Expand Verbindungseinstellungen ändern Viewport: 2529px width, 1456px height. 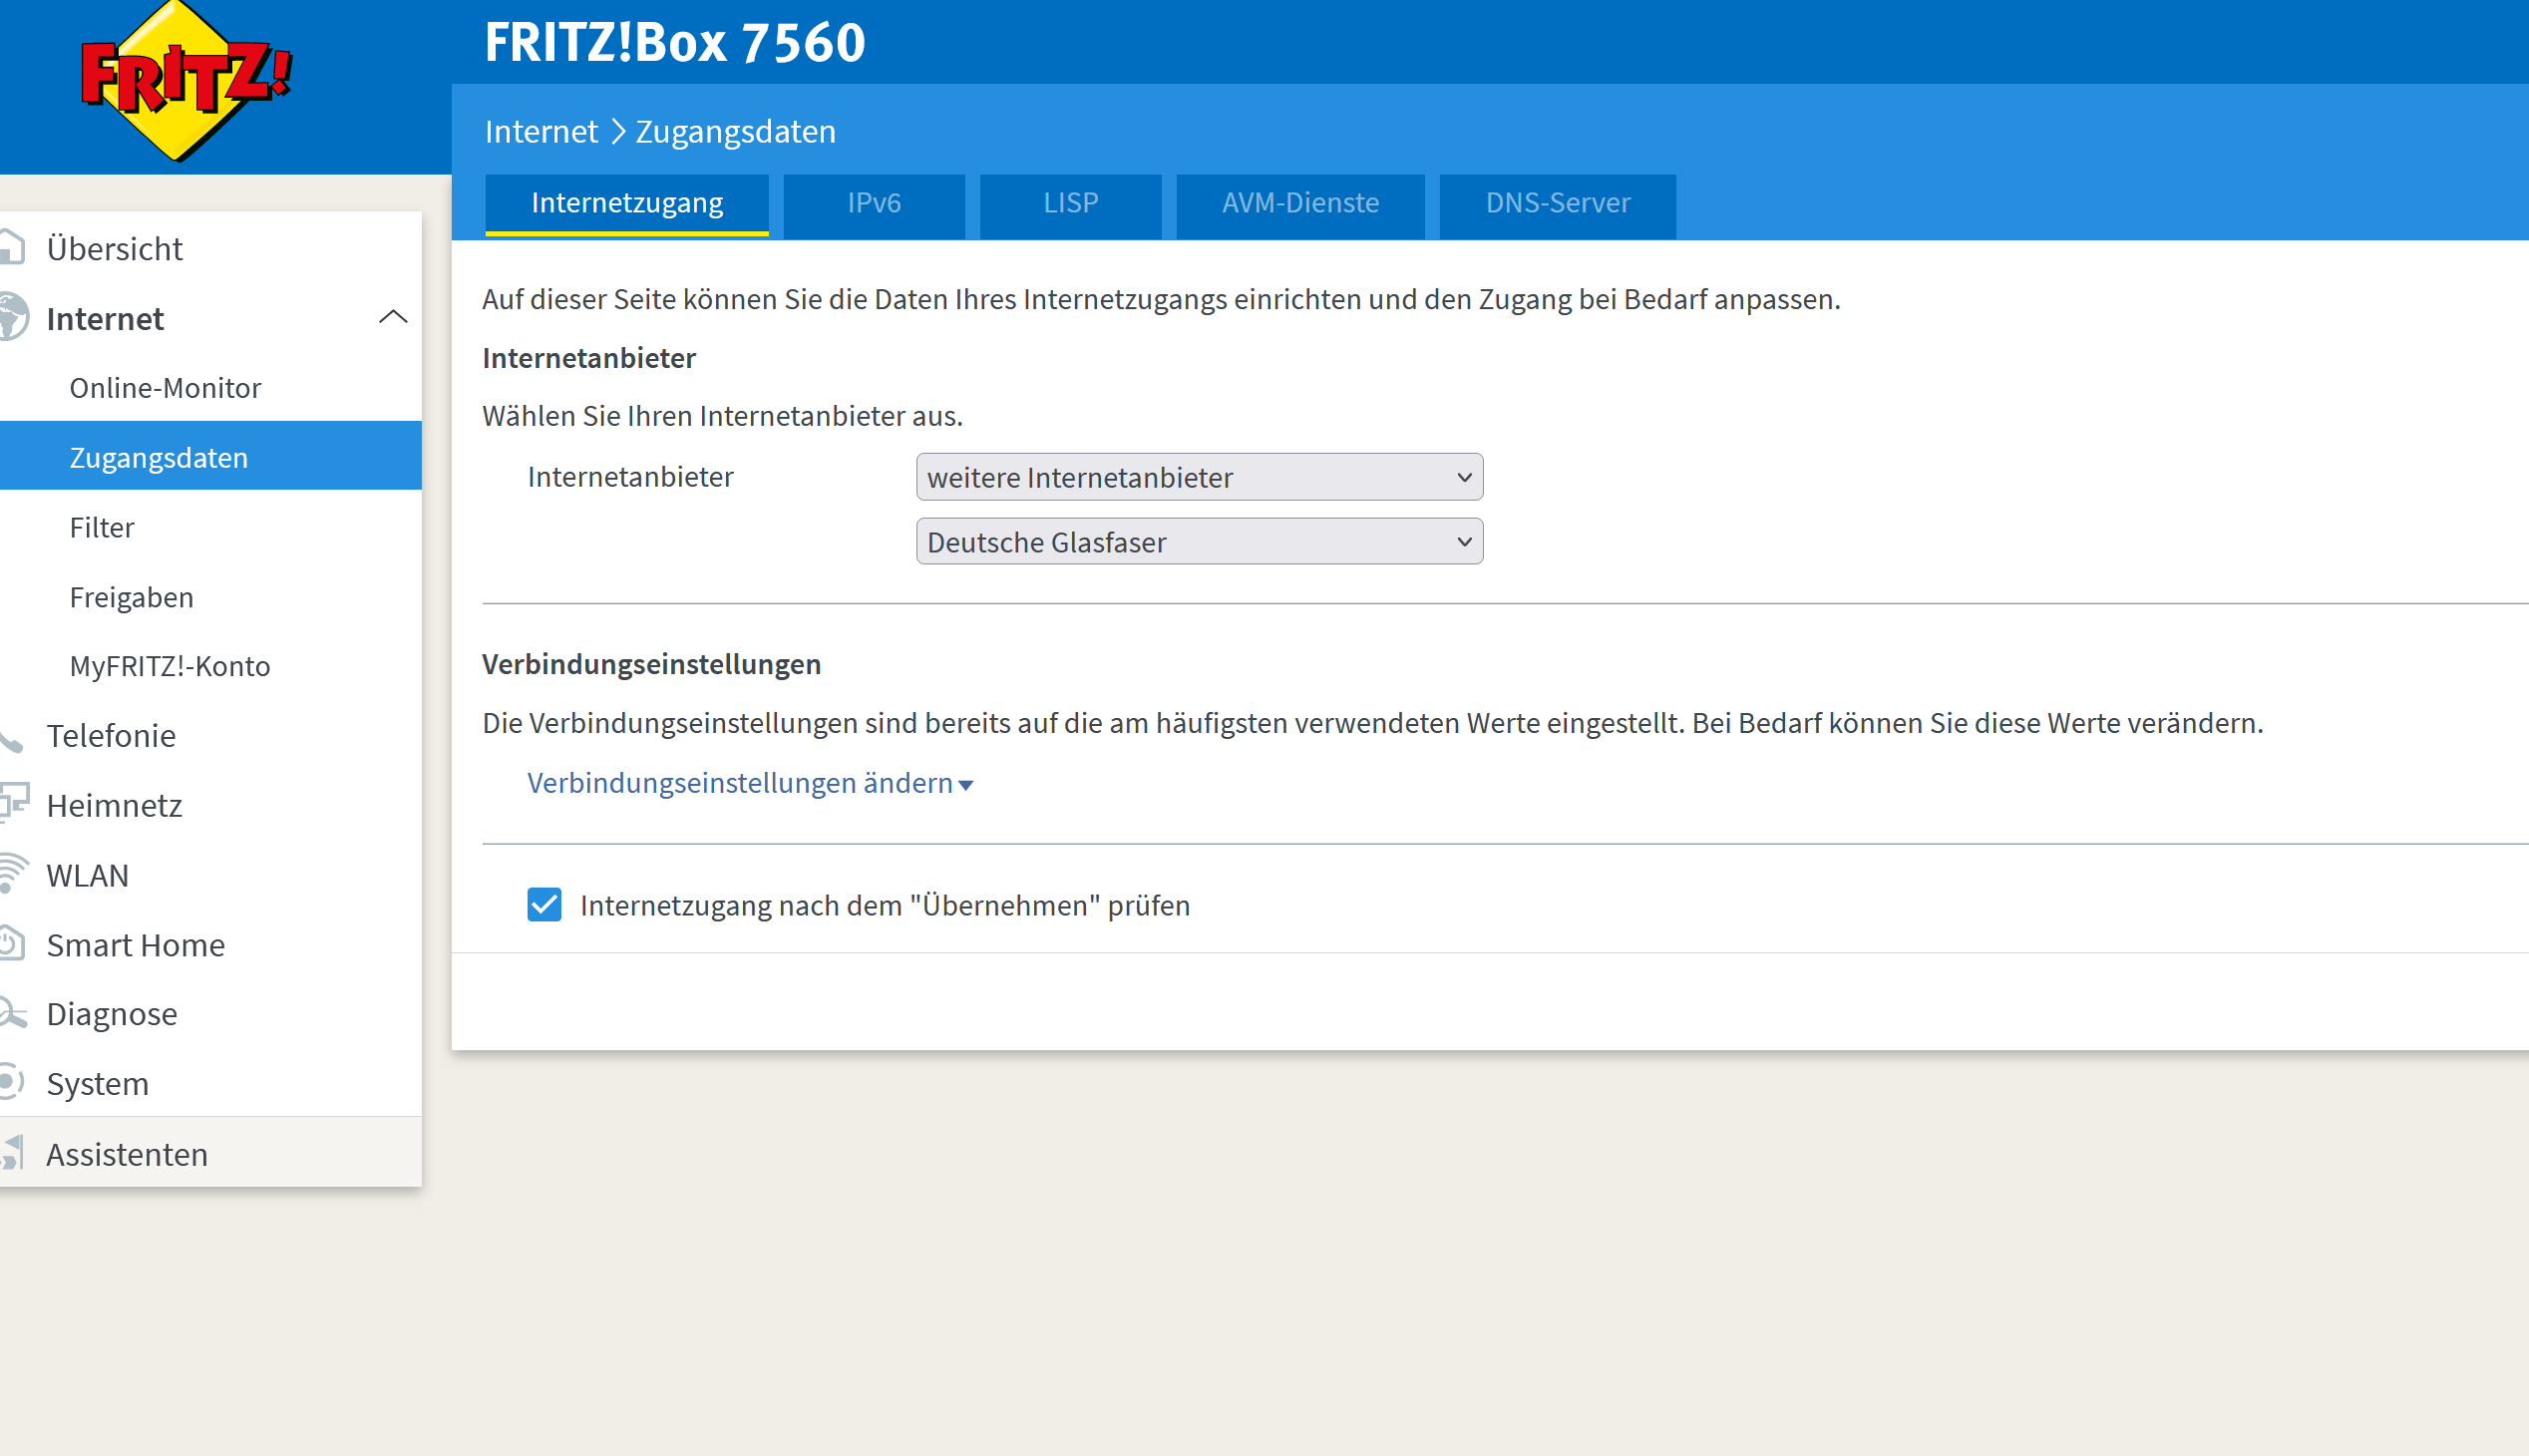tap(750, 783)
